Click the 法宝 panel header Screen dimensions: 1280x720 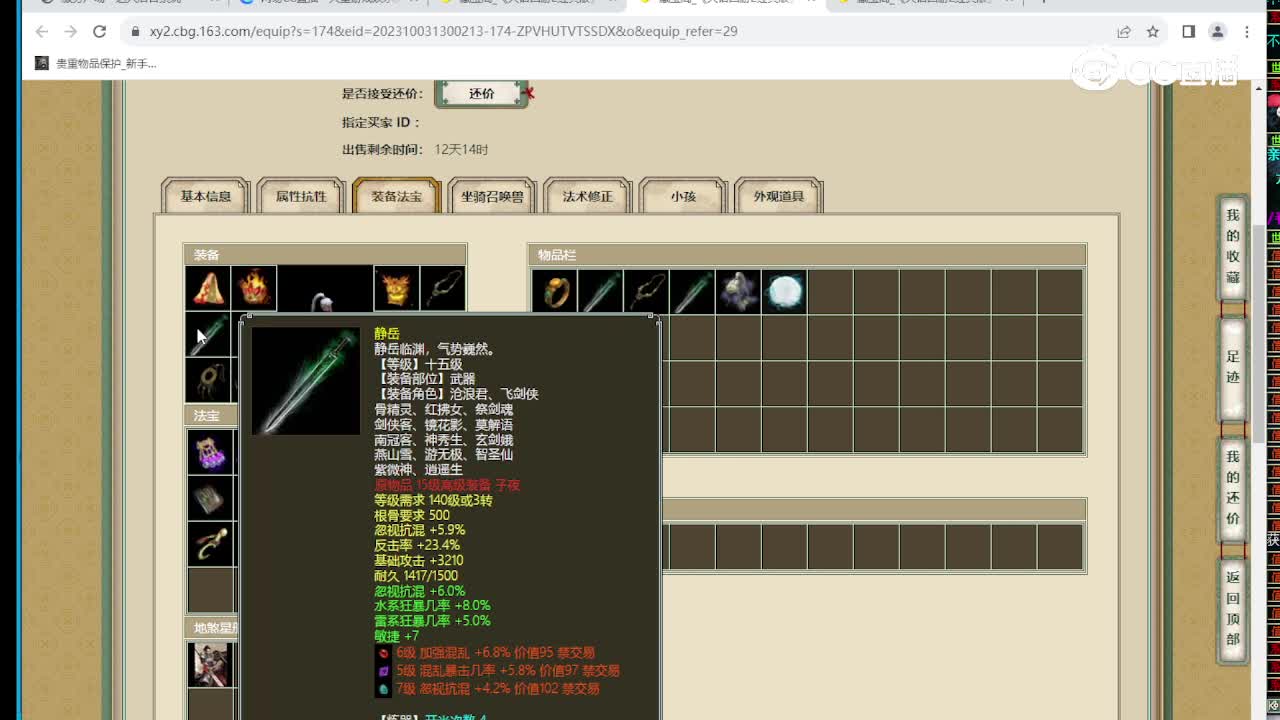[211, 415]
